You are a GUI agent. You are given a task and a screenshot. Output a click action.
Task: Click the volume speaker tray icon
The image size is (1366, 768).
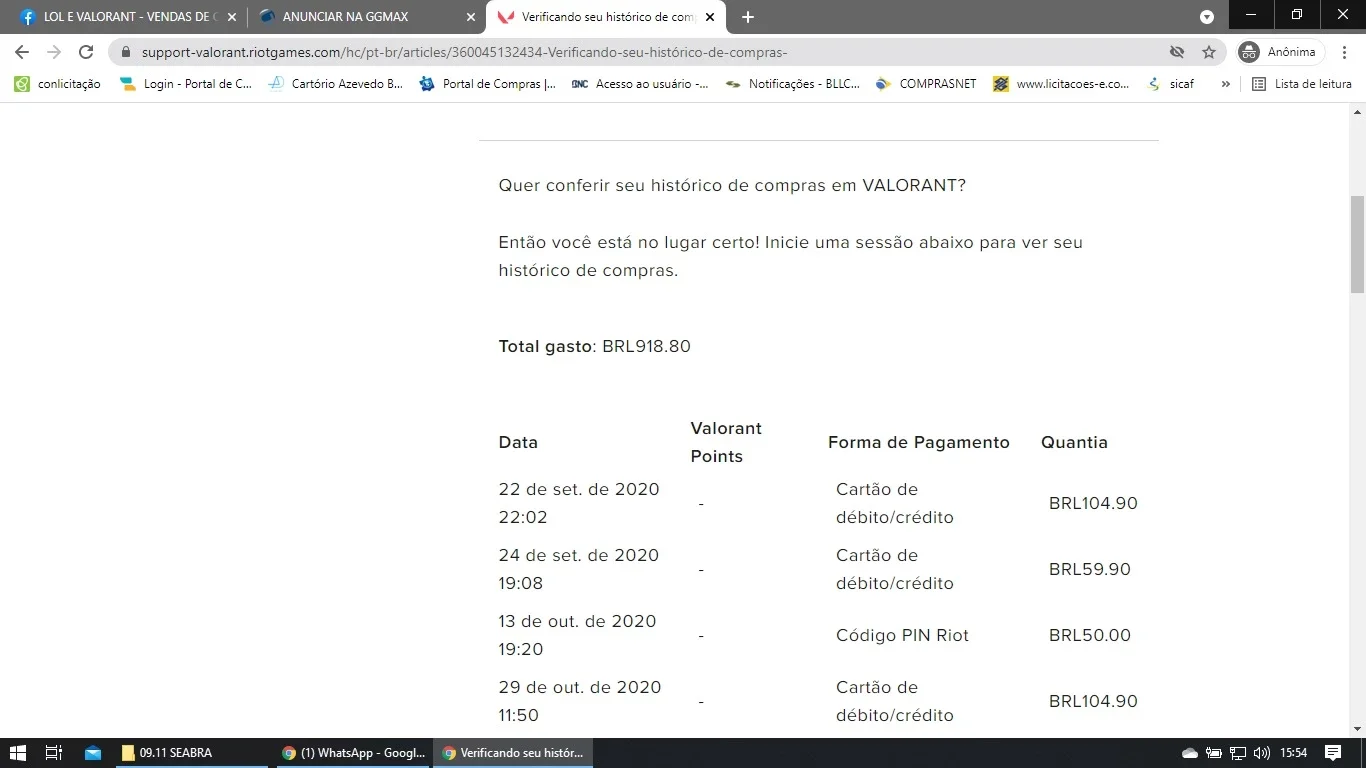coord(1262,753)
